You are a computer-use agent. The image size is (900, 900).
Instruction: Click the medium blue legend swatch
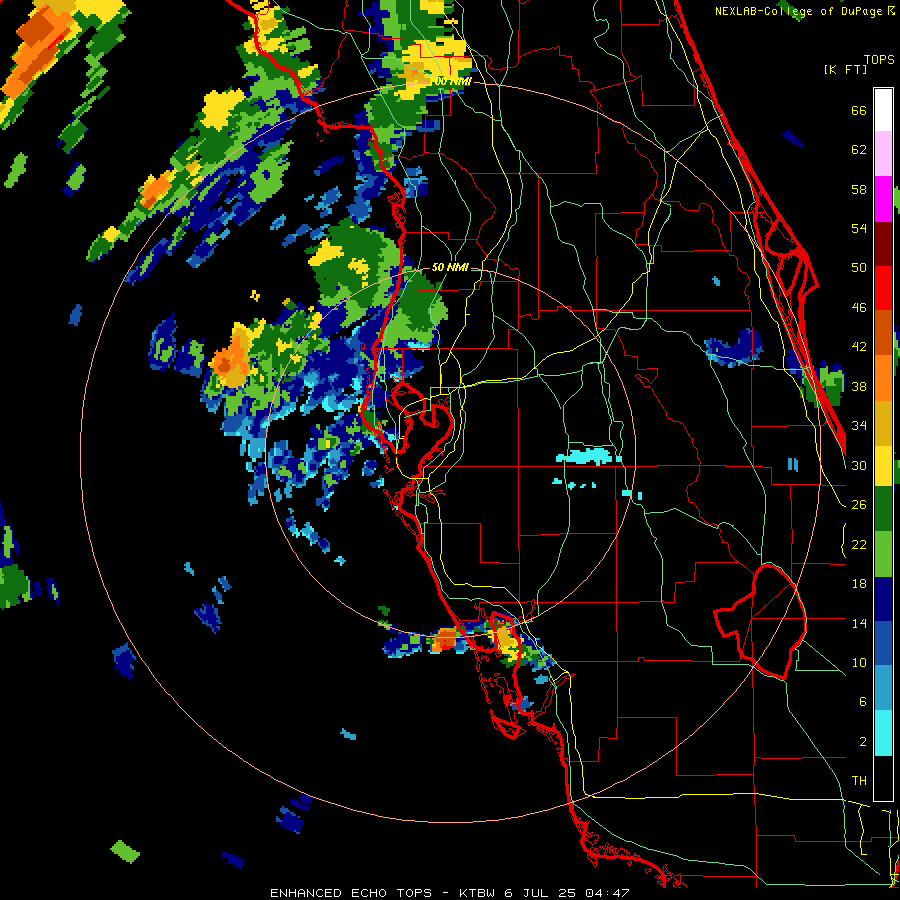click(883, 643)
